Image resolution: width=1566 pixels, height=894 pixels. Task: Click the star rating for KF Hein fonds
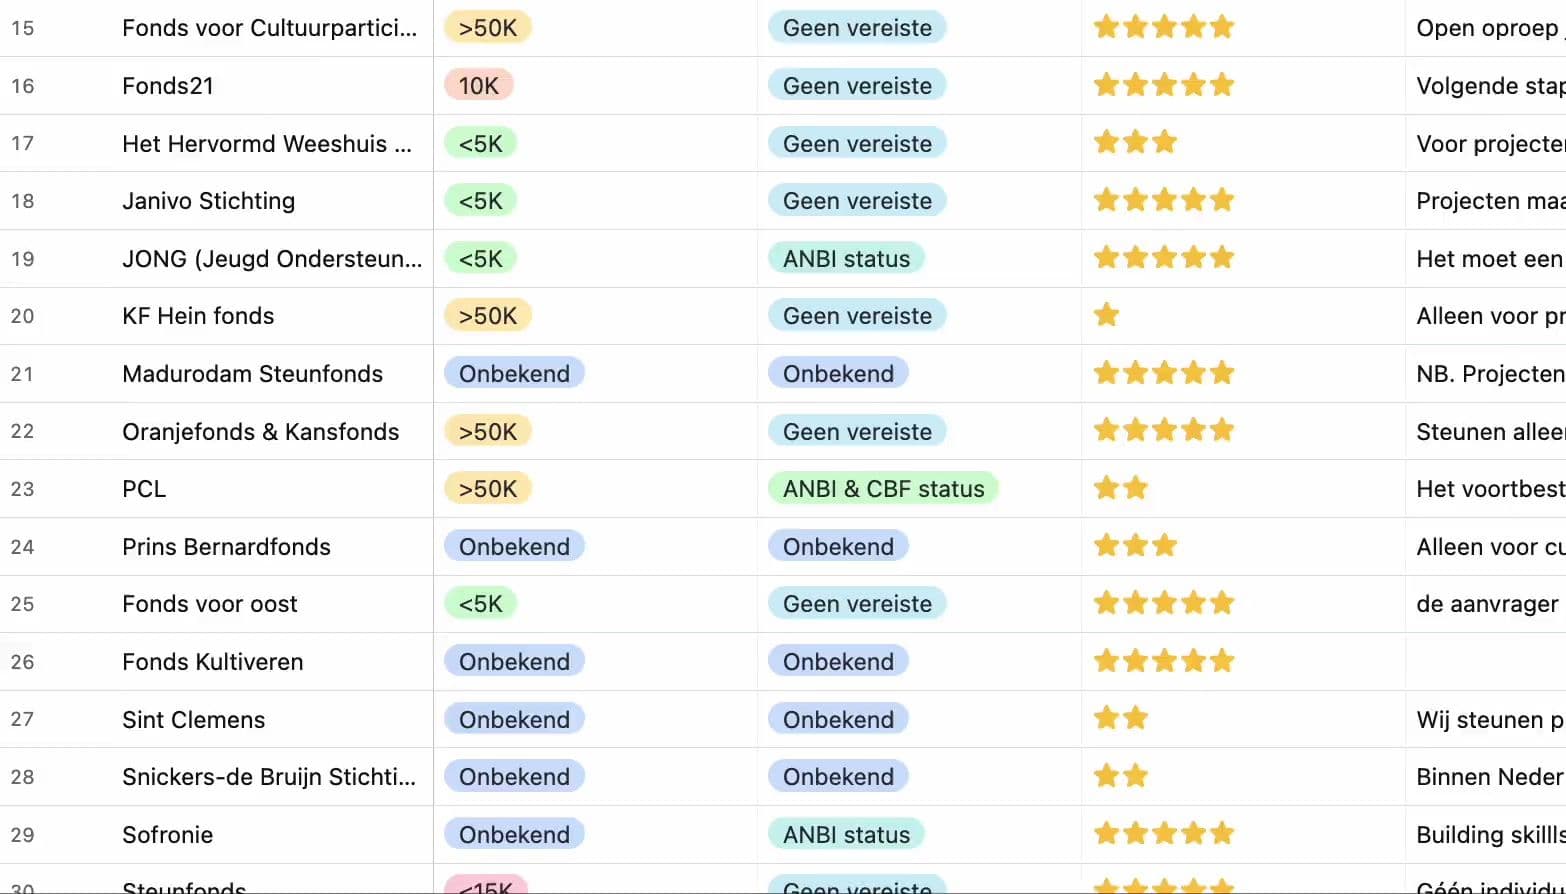[1106, 316]
